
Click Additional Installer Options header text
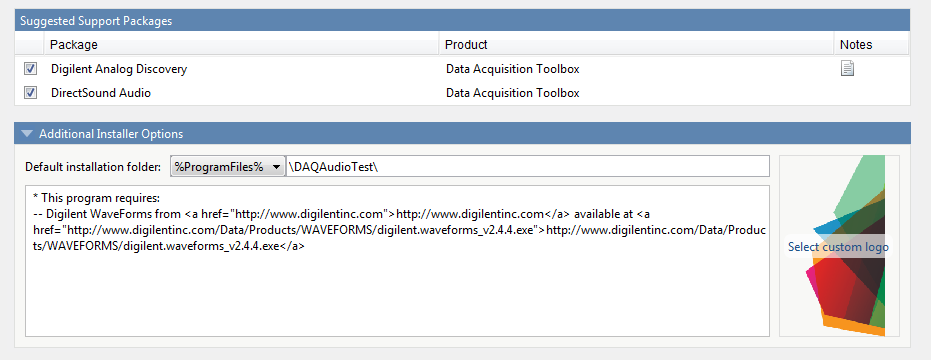[x=111, y=134]
